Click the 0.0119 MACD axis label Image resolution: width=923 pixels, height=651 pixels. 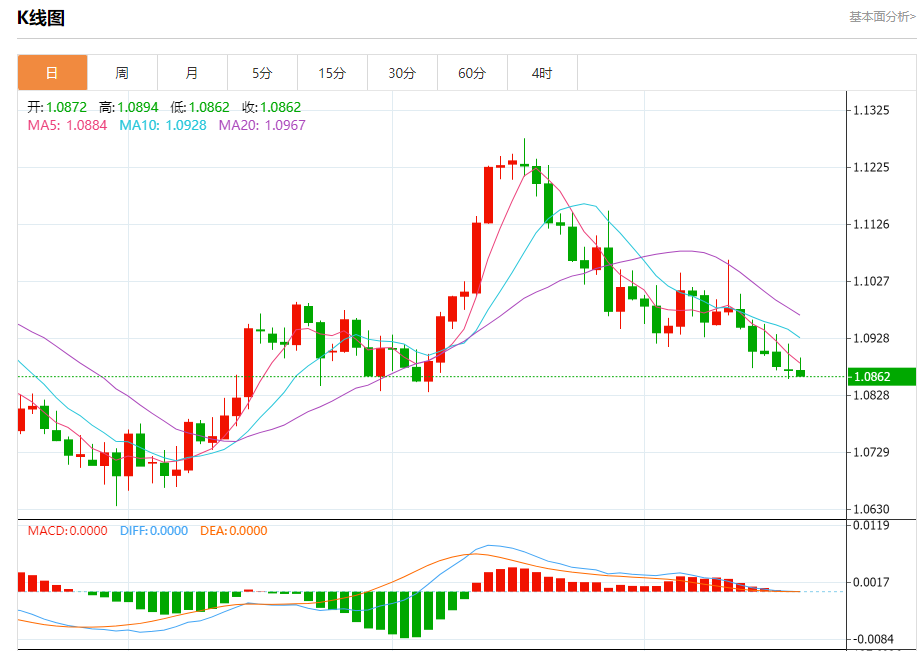872,525
